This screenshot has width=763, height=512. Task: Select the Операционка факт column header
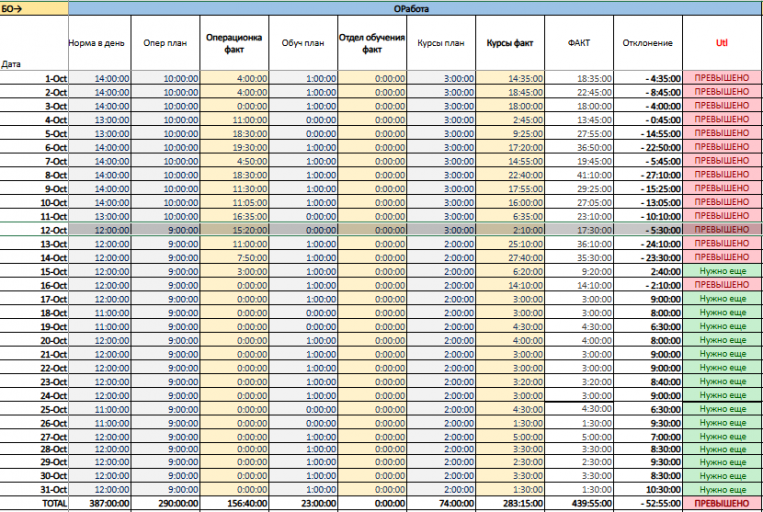(234, 43)
